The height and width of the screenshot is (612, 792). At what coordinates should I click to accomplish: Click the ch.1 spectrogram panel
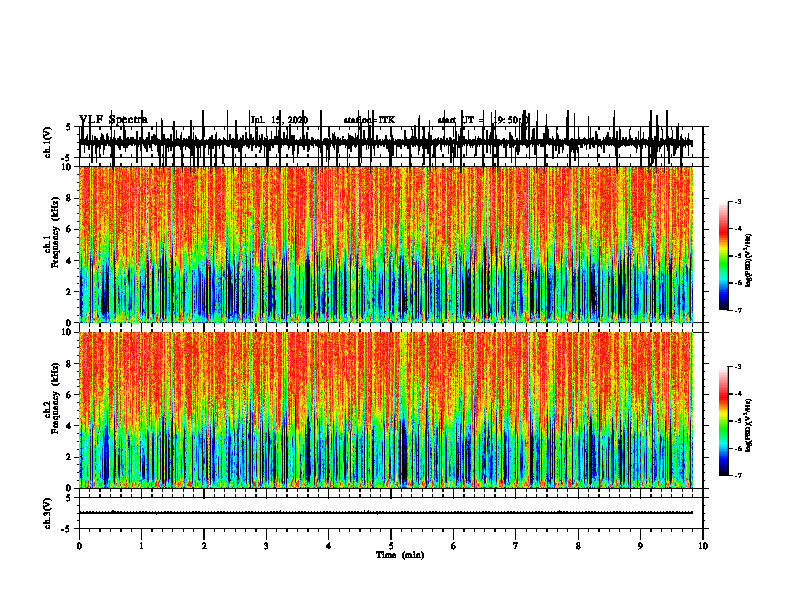tap(386, 244)
